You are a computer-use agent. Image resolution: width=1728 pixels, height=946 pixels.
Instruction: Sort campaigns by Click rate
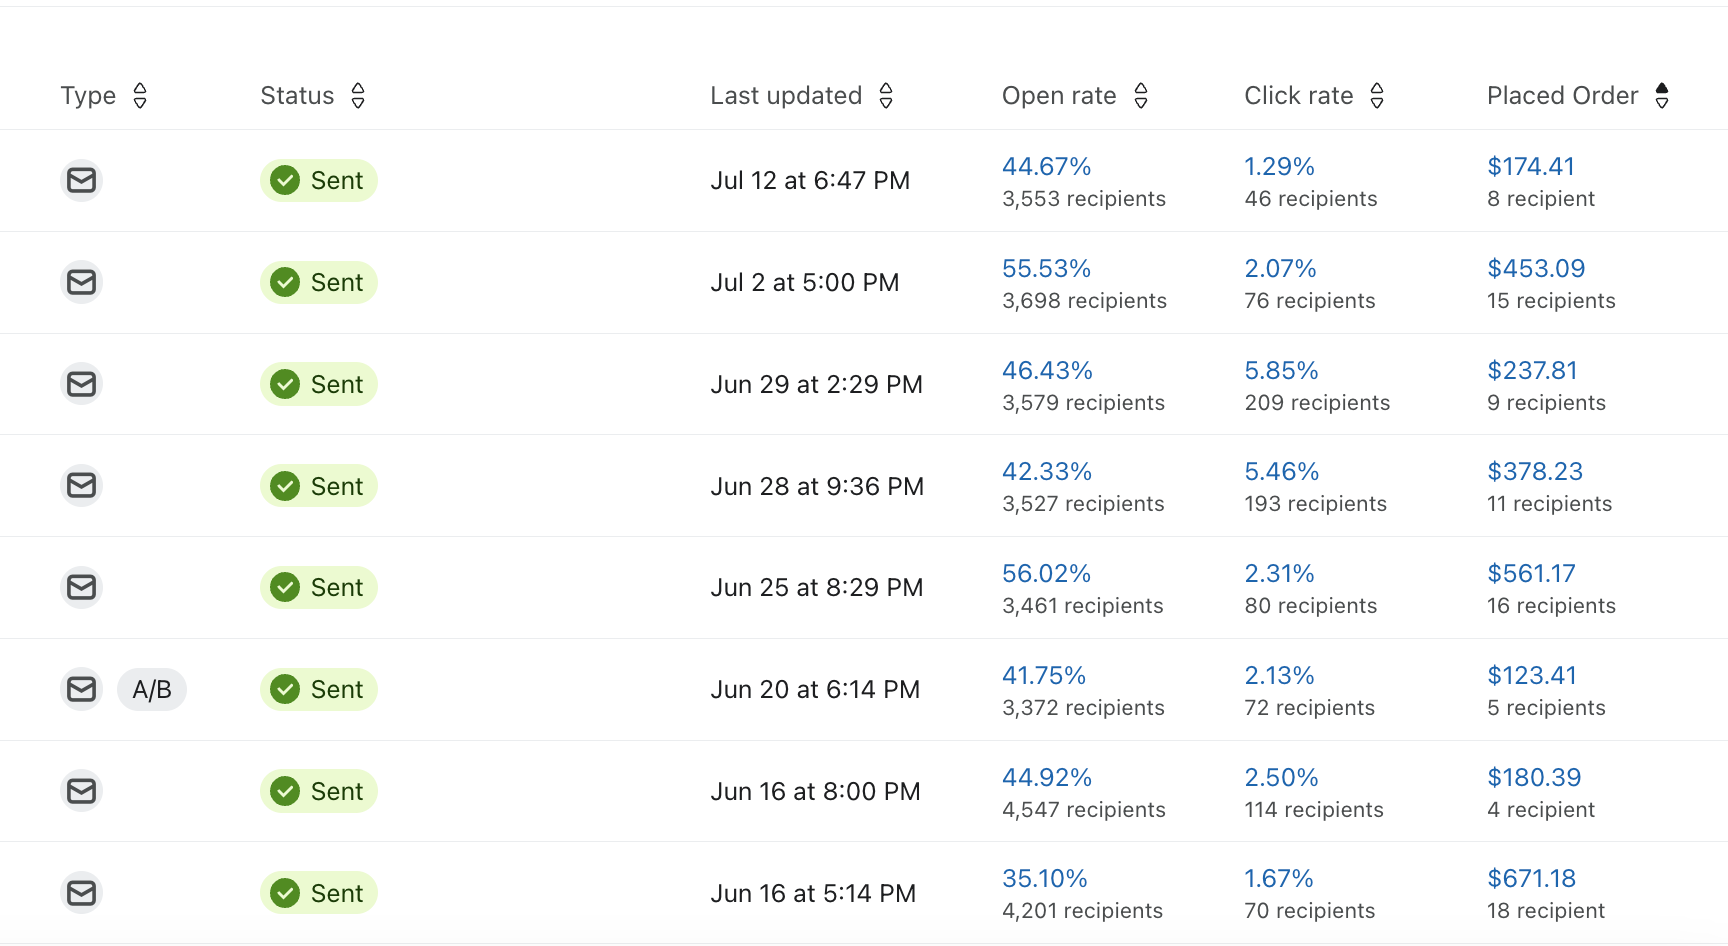click(x=1377, y=95)
